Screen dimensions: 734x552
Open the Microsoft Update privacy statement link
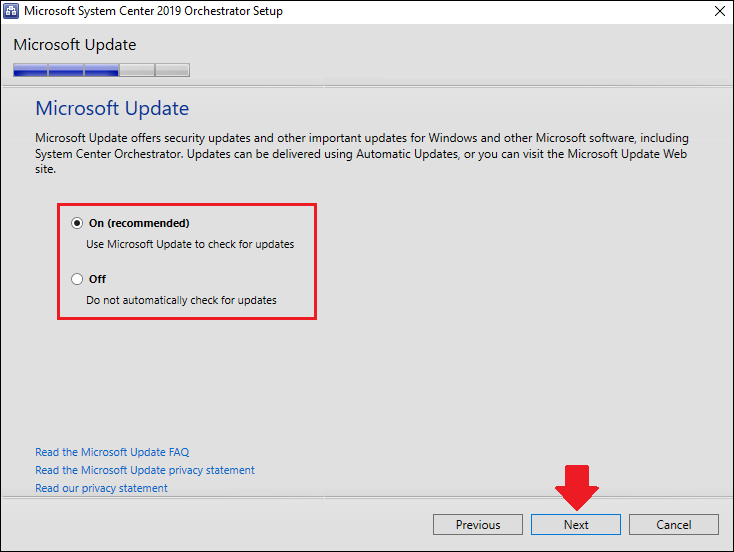(x=145, y=470)
